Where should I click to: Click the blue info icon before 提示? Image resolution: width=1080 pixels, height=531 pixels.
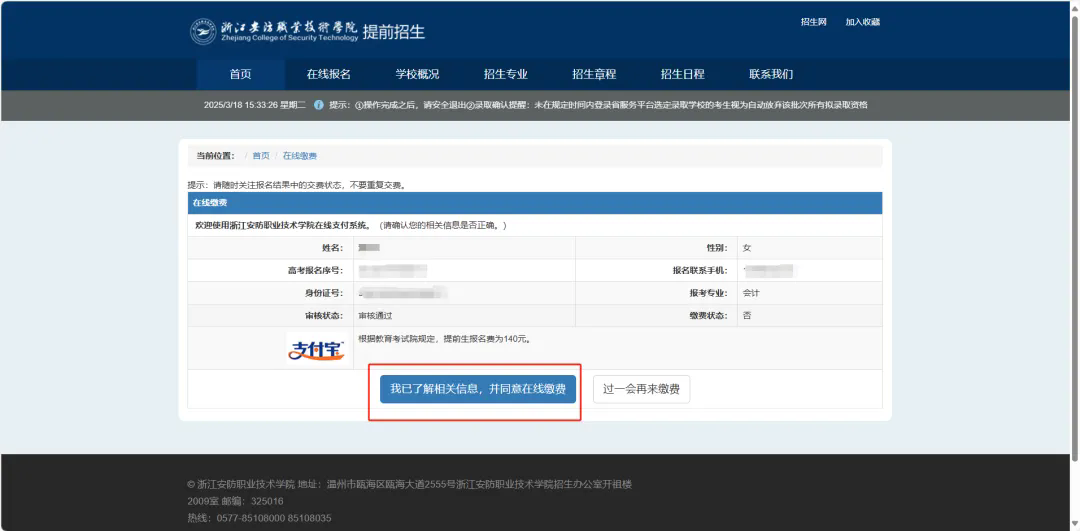[319, 105]
